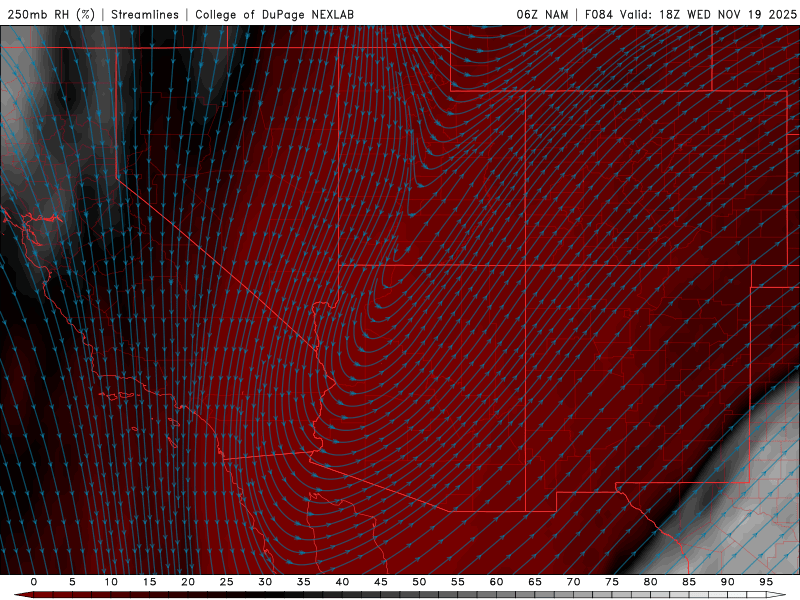Click the colorbar tick label "45"

381,582
